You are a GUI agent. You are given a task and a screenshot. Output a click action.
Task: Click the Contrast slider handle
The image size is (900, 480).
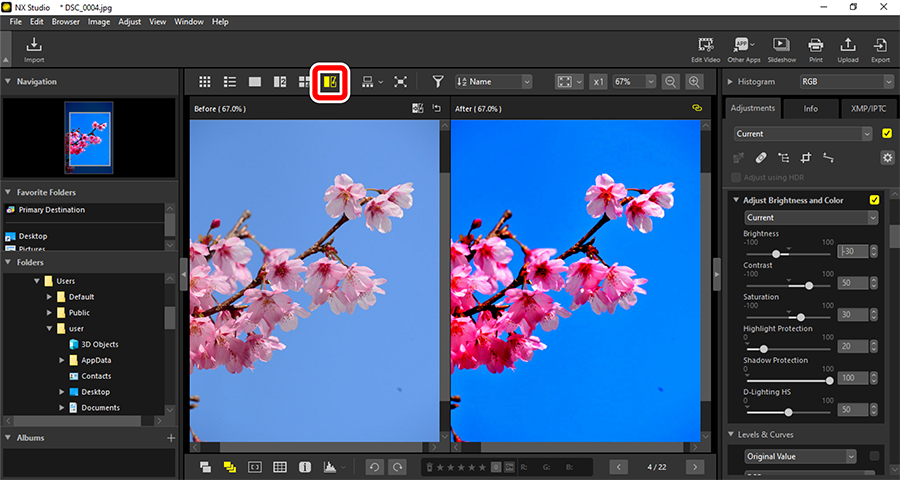click(x=809, y=285)
